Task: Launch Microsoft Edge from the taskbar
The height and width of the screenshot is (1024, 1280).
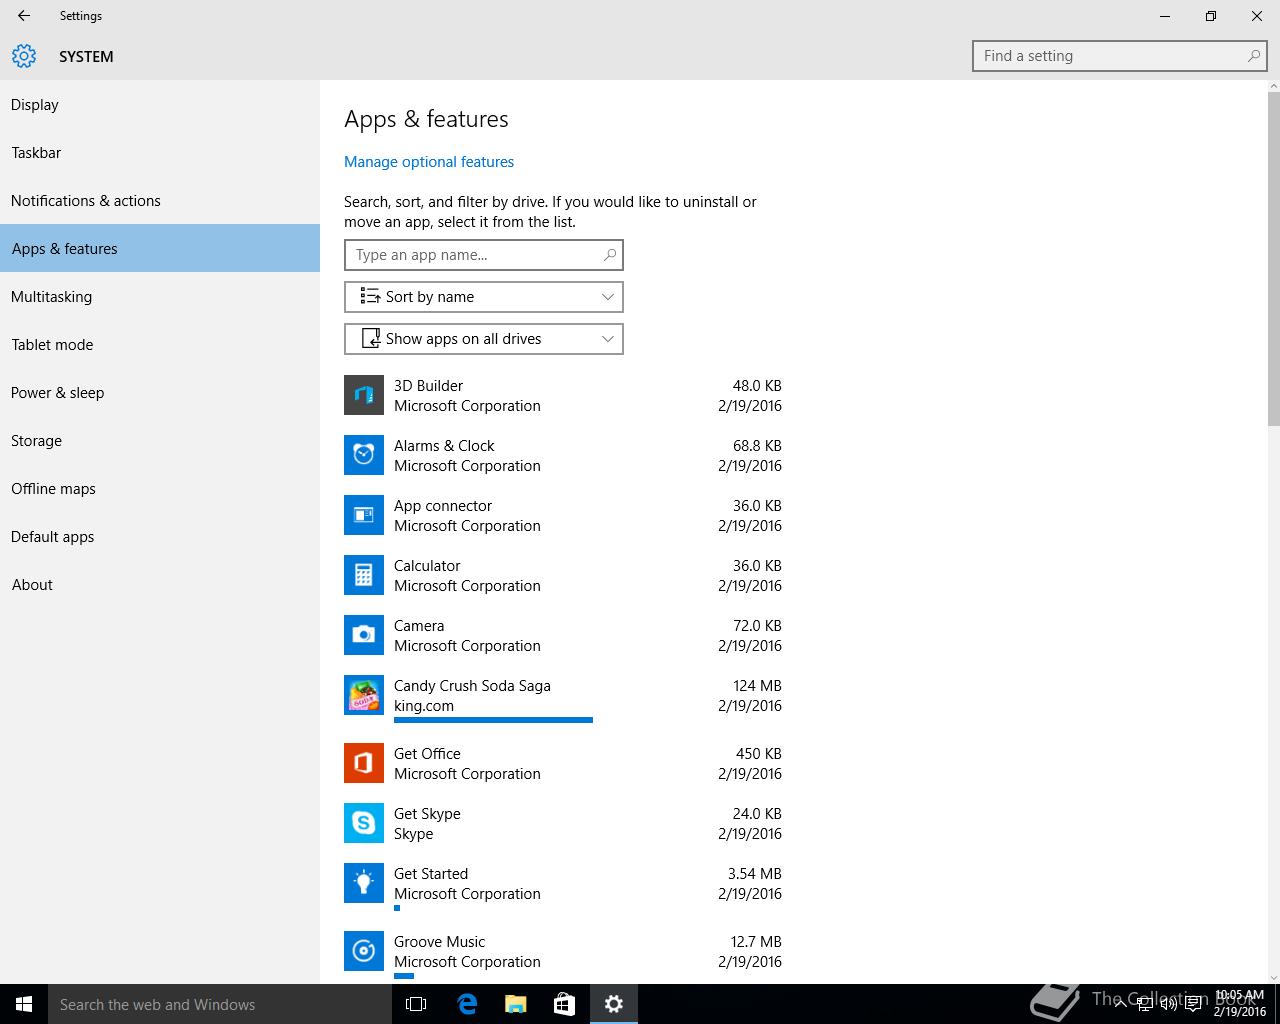Action: pos(466,1004)
